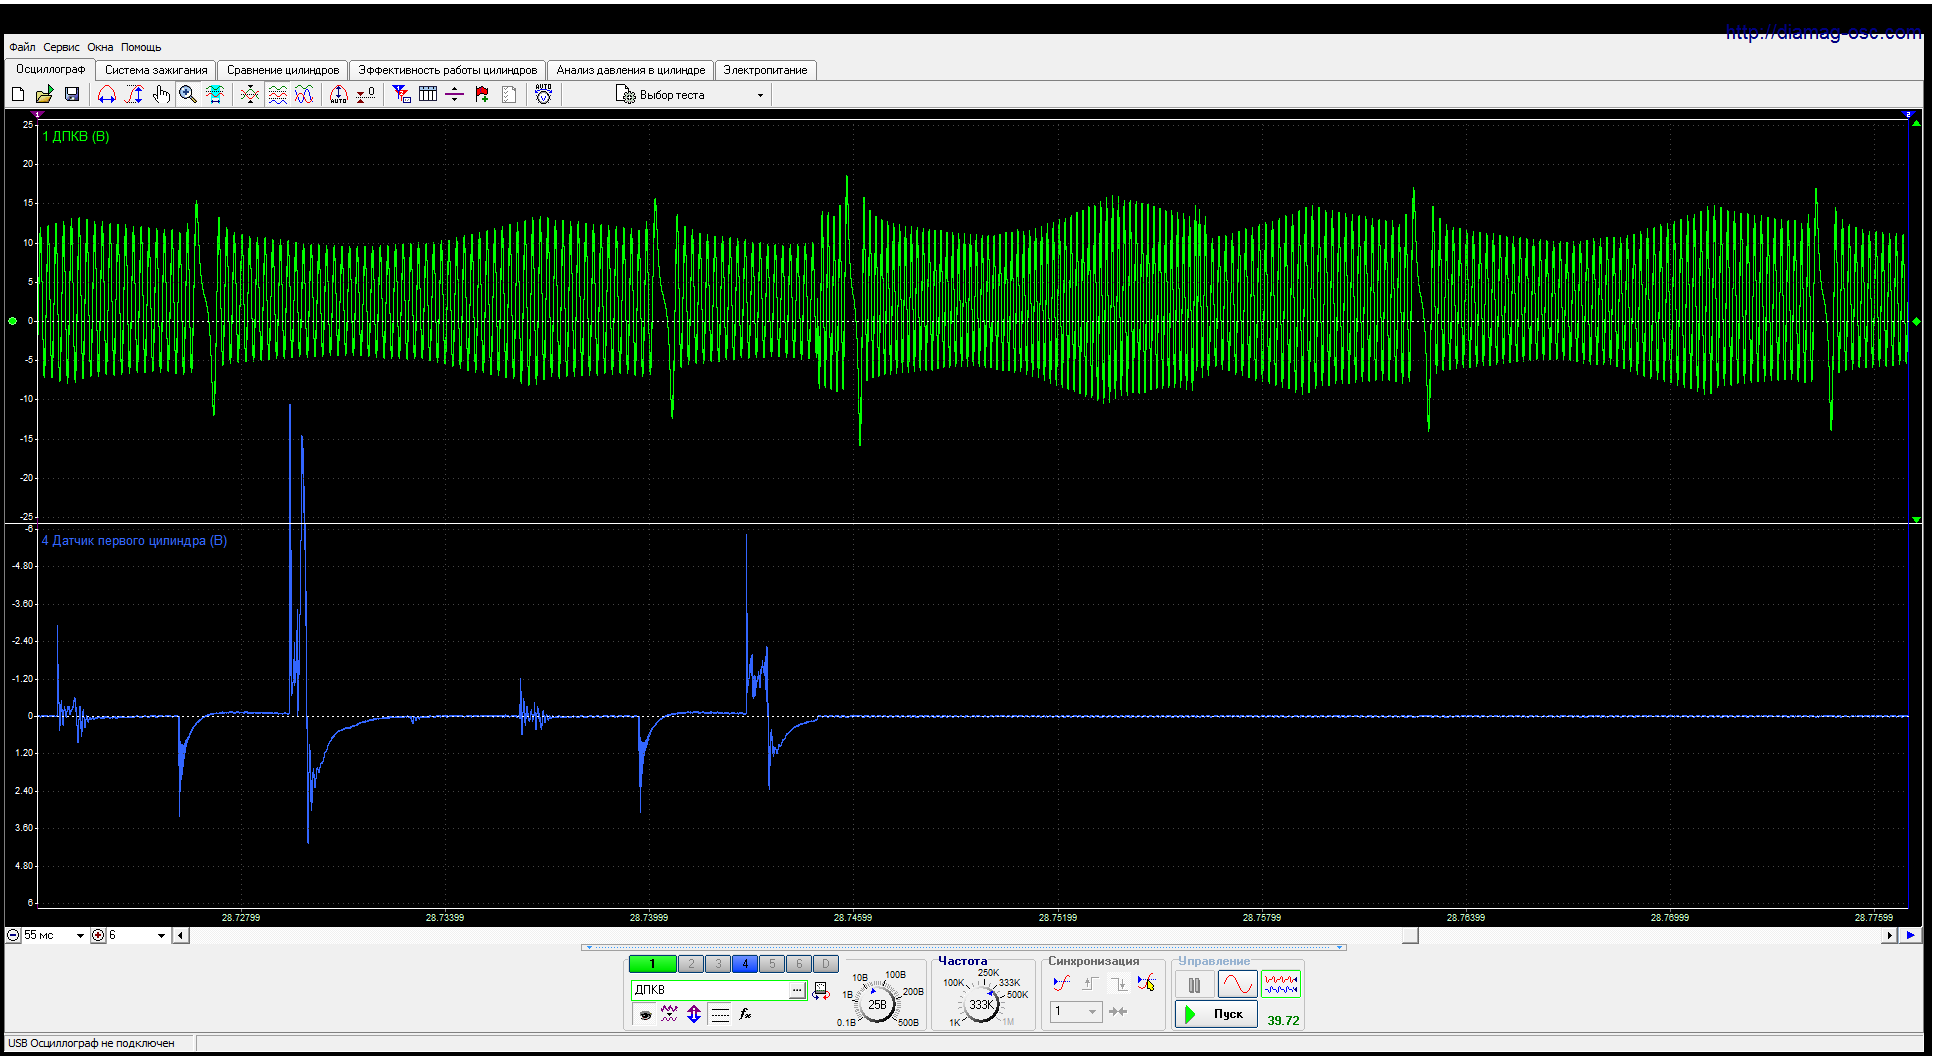Screen dimensions: 1936x1056
Task: Adjust the 333K frequency knob
Action: click(981, 1004)
